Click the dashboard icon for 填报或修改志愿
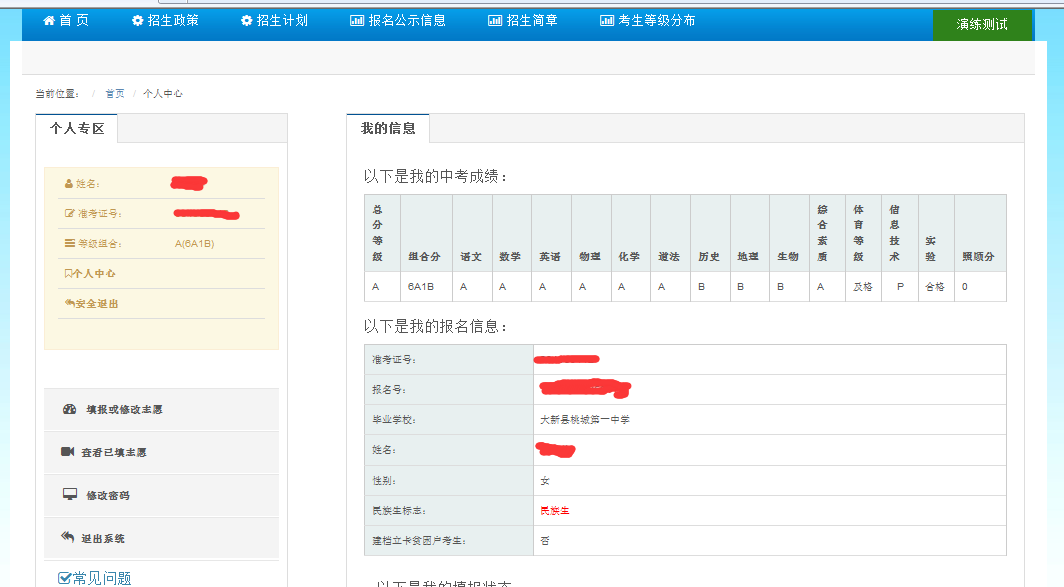Image resolution: width=1064 pixels, height=587 pixels. [x=69, y=410]
